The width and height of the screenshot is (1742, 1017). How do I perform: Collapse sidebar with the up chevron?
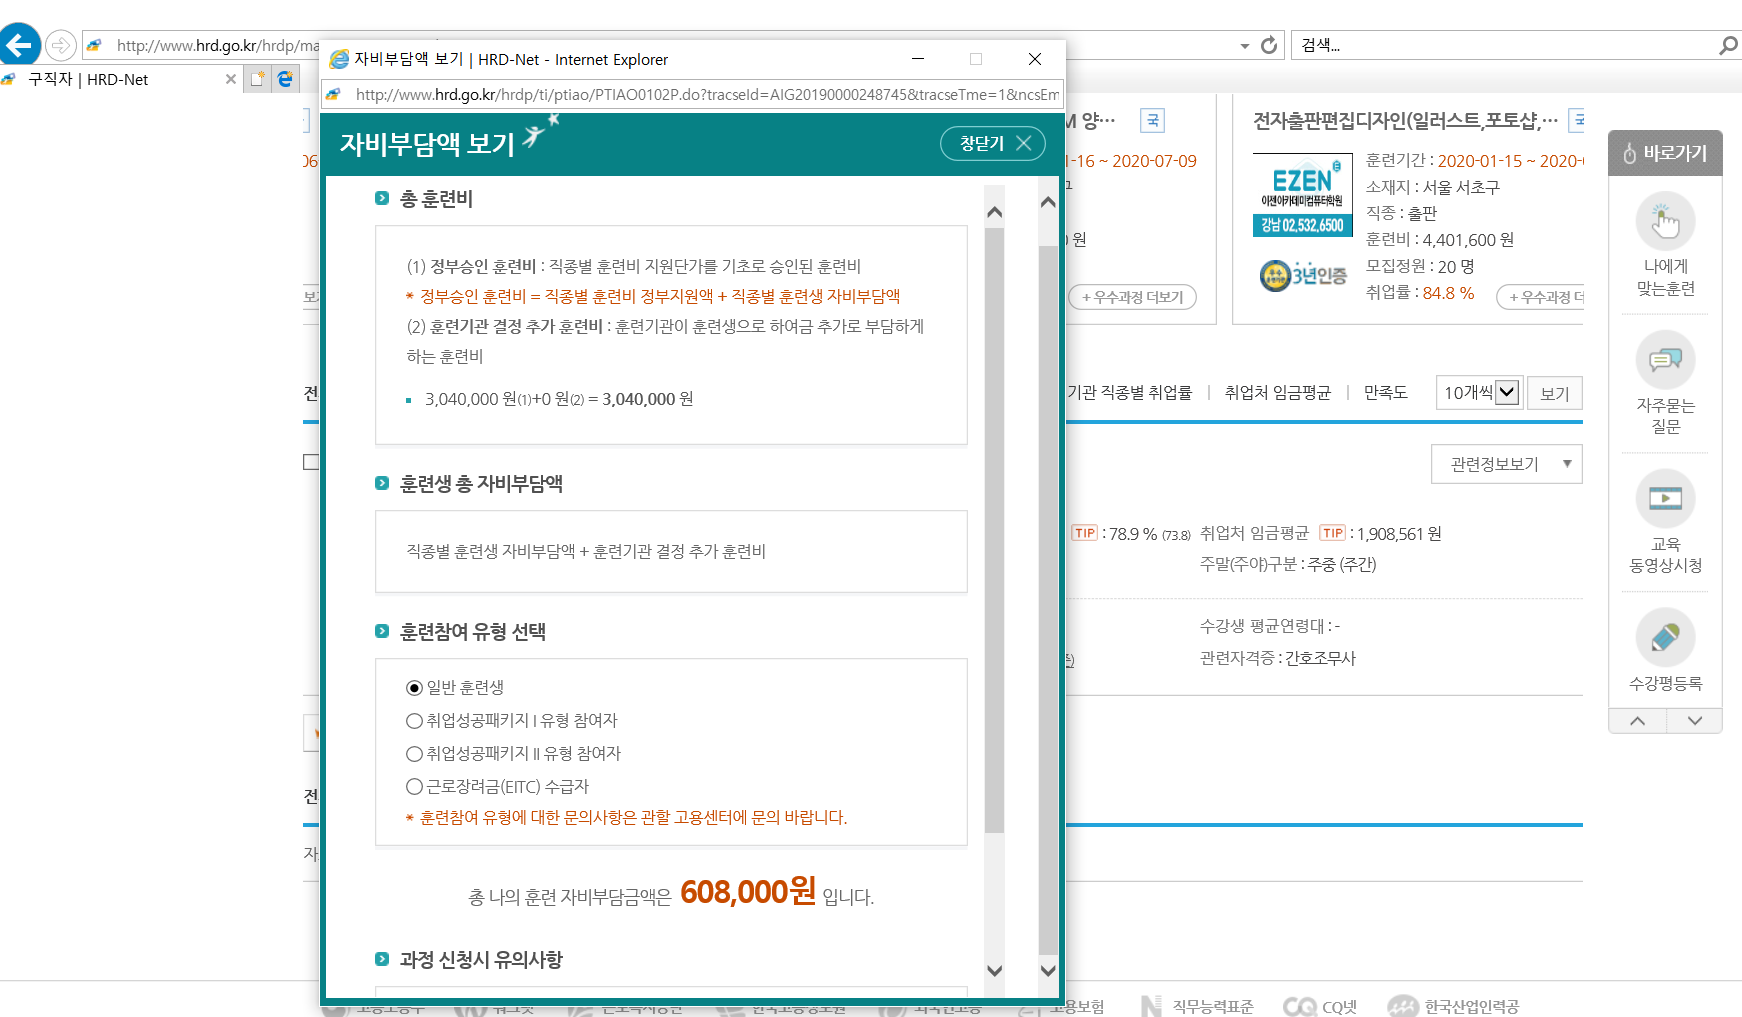[x=1637, y=721]
